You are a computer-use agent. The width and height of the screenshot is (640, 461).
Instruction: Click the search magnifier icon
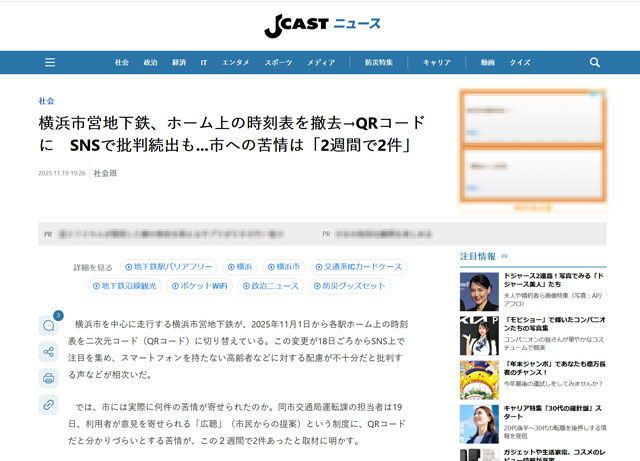[595, 62]
